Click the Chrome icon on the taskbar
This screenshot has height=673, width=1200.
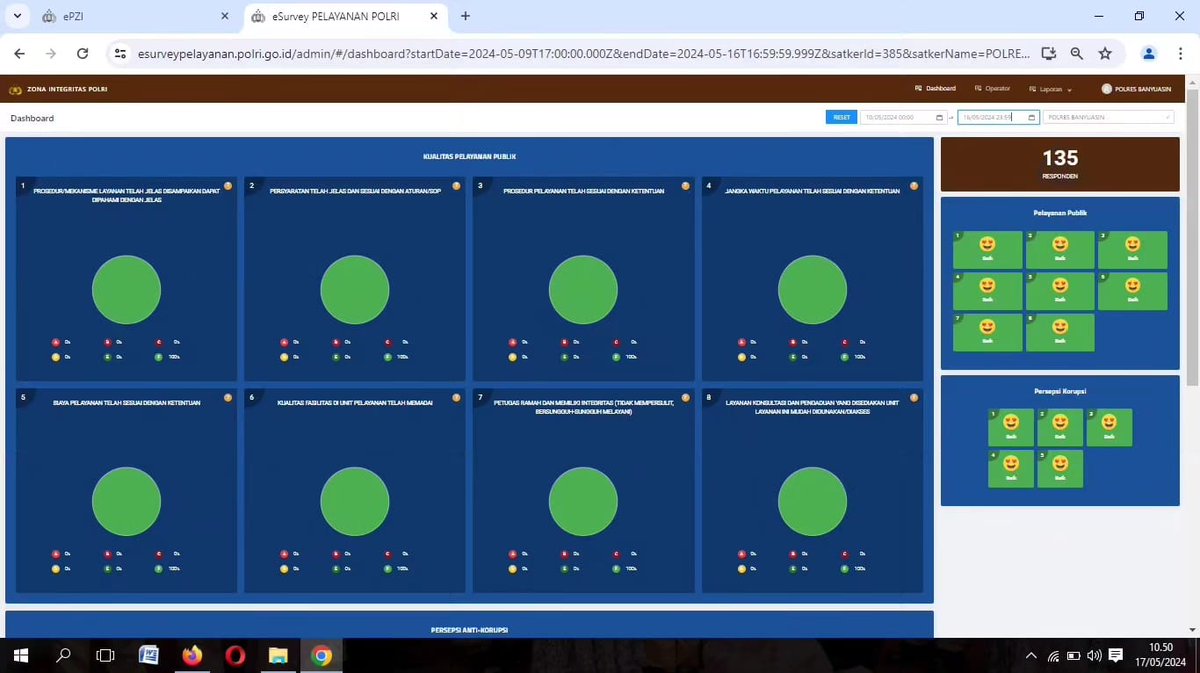tap(321, 656)
